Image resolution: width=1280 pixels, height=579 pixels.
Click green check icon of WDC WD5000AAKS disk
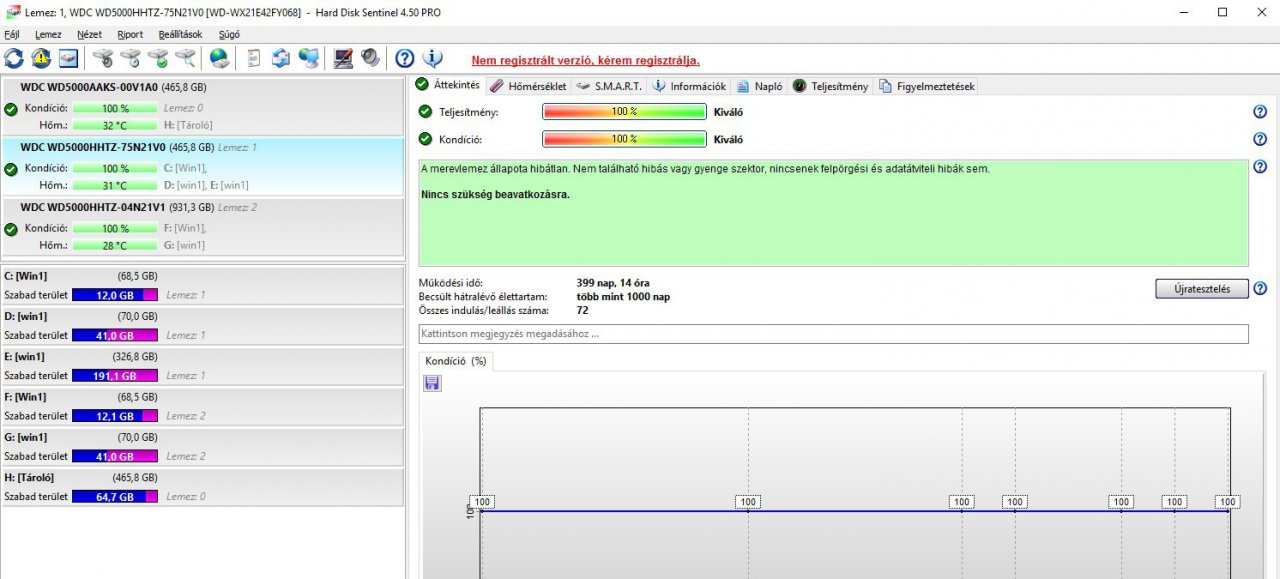pos(11,109)
